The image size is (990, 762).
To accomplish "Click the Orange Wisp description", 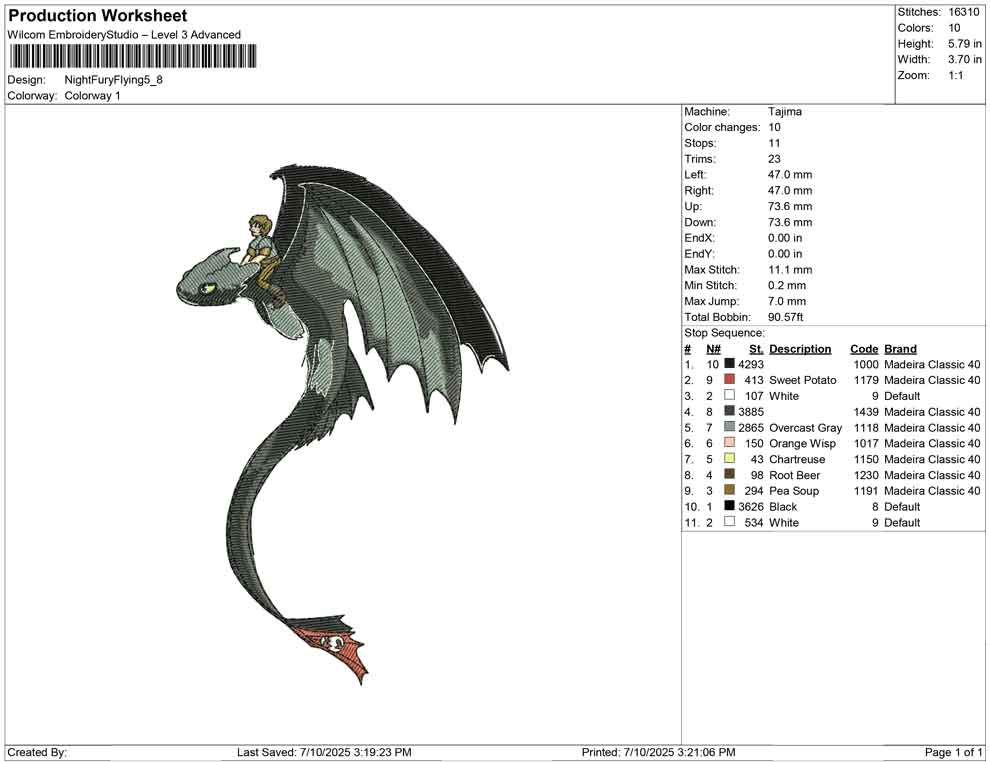I will pyautogui.click(x=802, y=443).
